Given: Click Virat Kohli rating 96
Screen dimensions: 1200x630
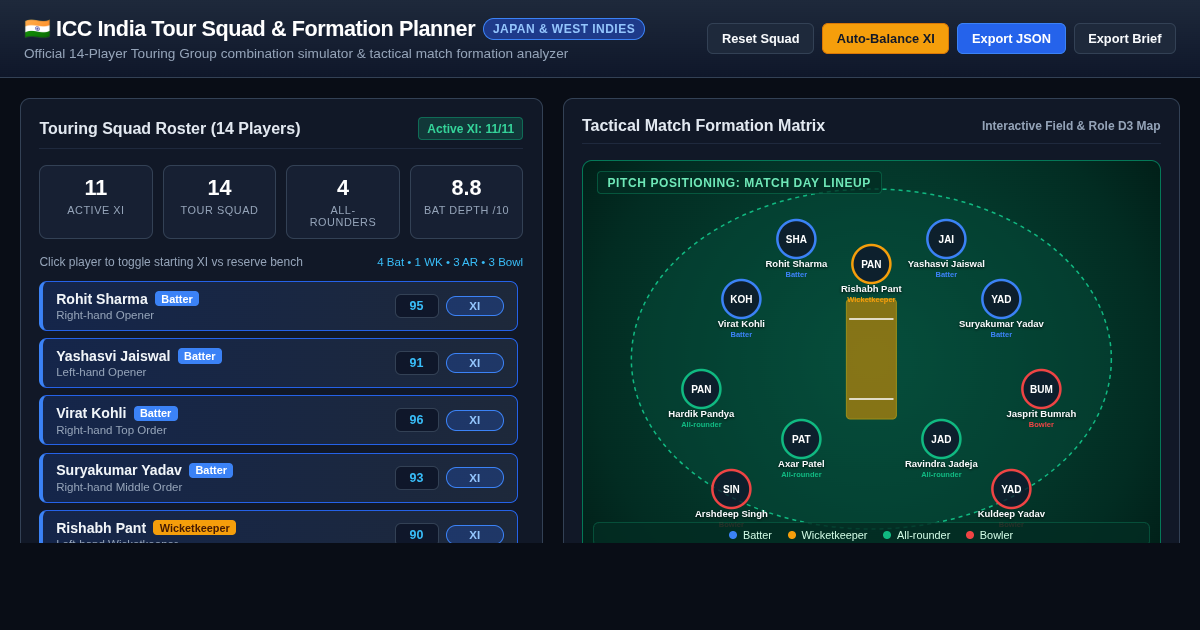Looking at the screenshot, I should pyautogui.click(x=416, y=420).
